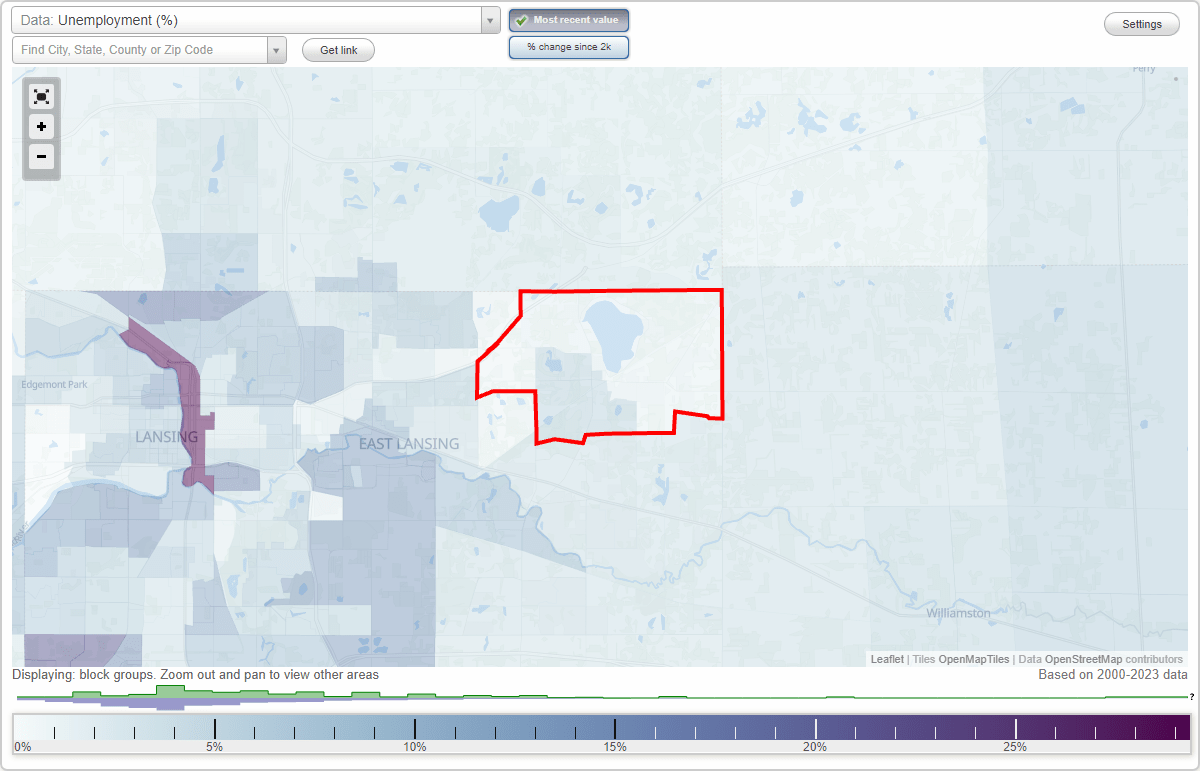
Task: Reset map to full extent with the fit icon
Action: pos(41,96)
